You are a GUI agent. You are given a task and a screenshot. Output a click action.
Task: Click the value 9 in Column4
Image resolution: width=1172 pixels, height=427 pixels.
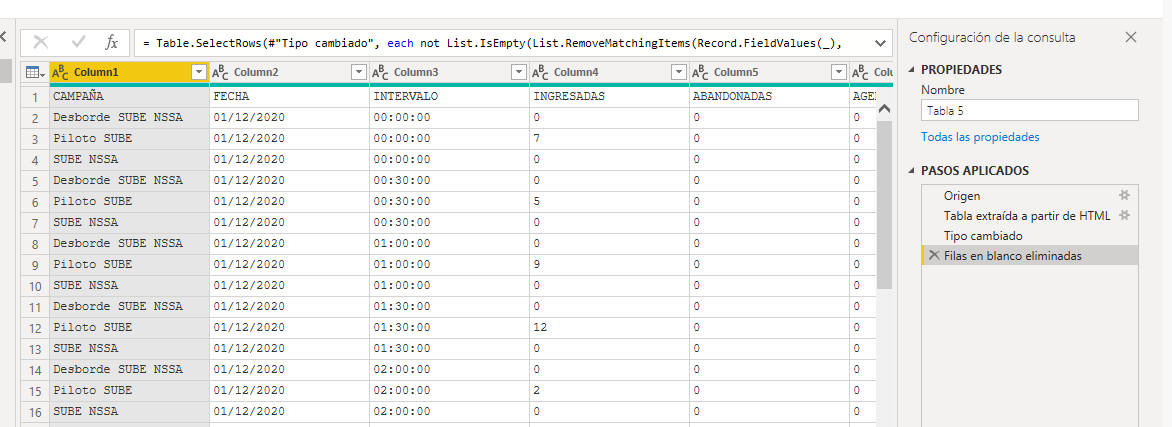(609, 264)
